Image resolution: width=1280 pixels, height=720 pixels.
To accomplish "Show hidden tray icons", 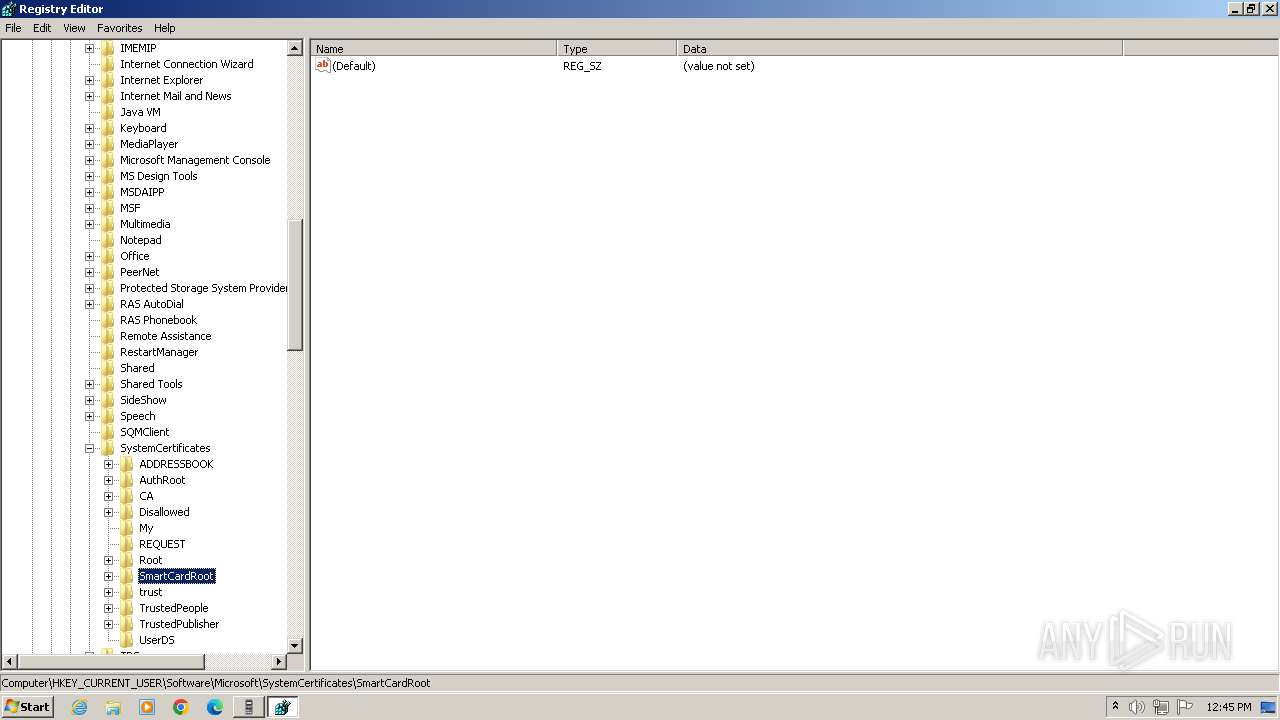I will pos(1115,706).
